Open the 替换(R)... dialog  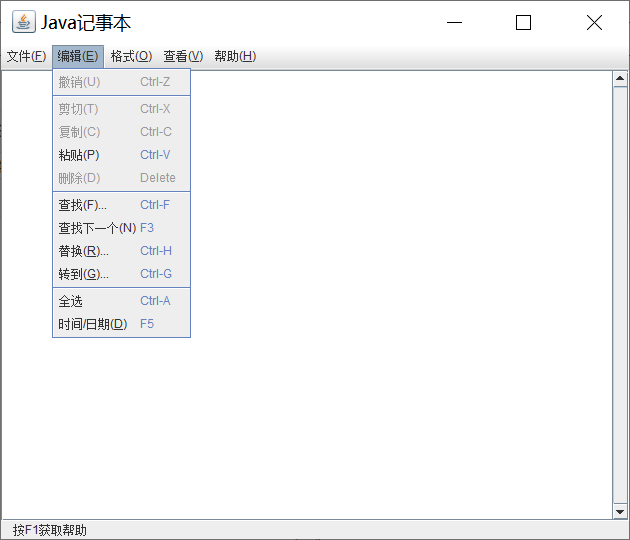pos(121,251)
